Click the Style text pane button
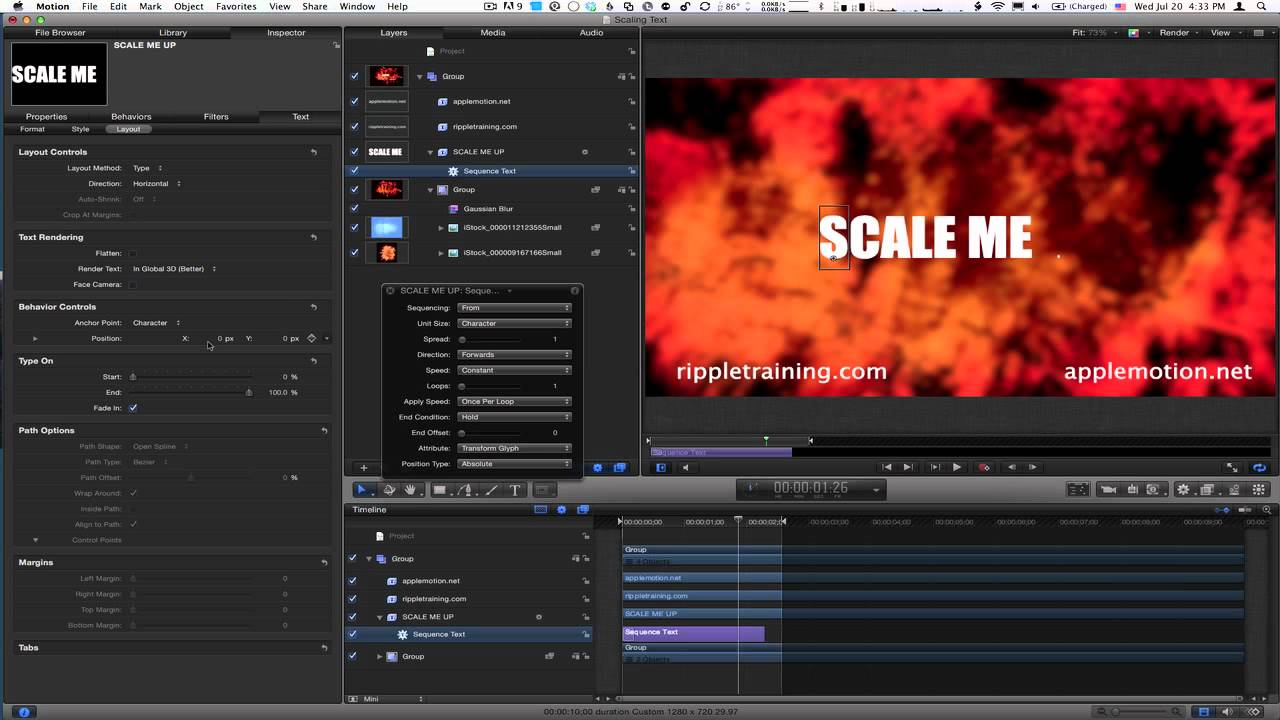This screenshot has height=720, width=1280. 80,129
